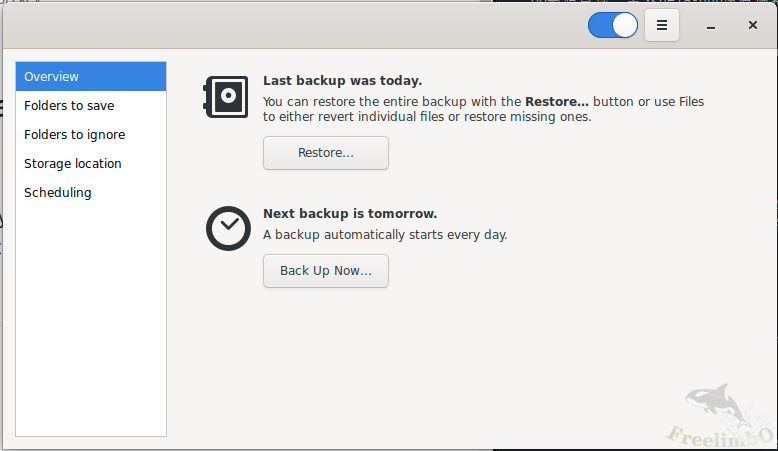This screenshot has width=778, height=451.
Task: Start a backup with Back Up Now...
Action: 325,270
